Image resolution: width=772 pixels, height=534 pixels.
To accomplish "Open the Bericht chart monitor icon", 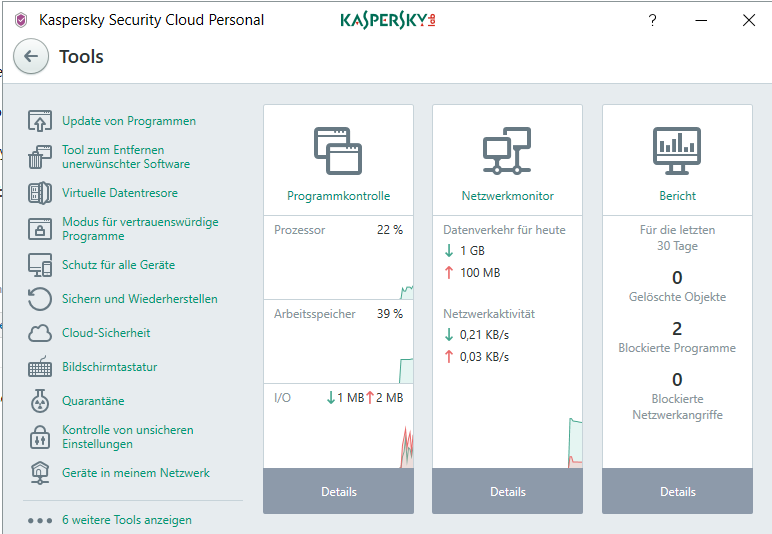I will click(677, 150).
